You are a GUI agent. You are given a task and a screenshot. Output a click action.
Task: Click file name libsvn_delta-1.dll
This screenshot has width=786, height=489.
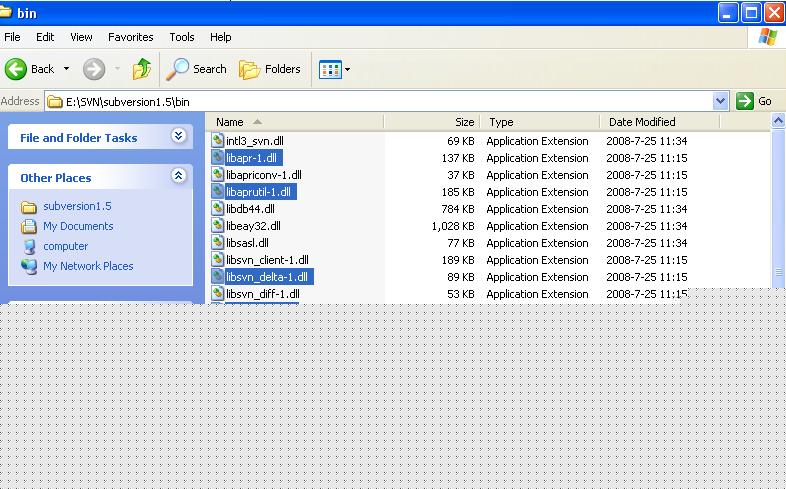pyautogui.click(x=267, y=278)
